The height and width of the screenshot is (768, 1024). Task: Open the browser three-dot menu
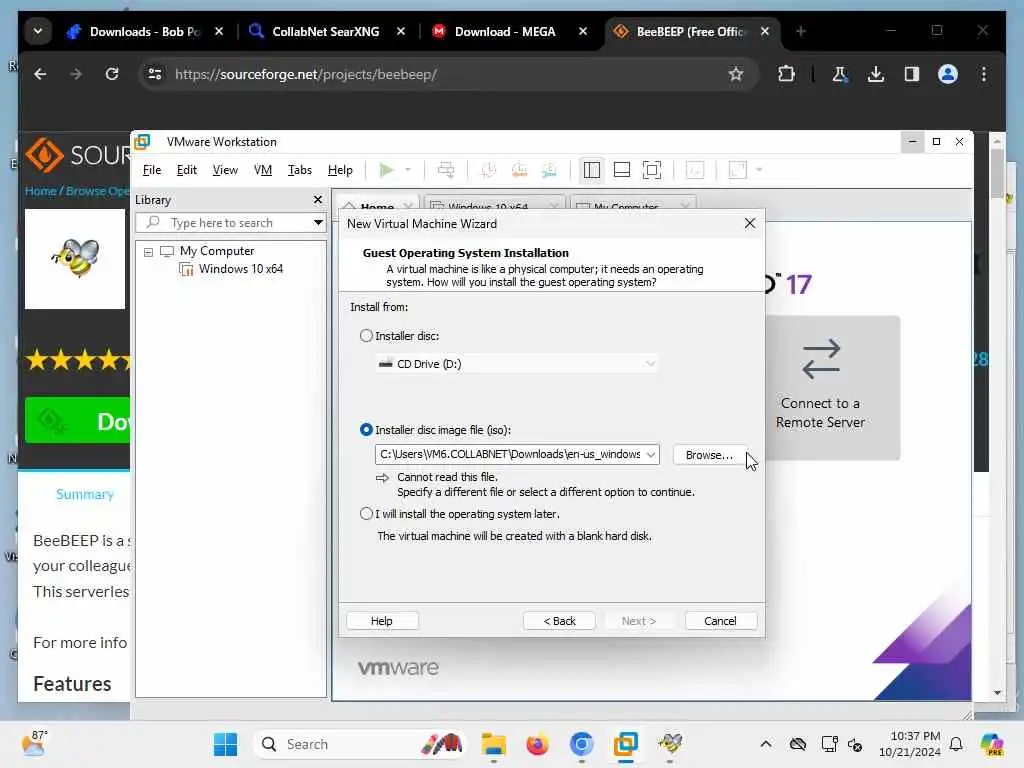click(x=984, y=74)
